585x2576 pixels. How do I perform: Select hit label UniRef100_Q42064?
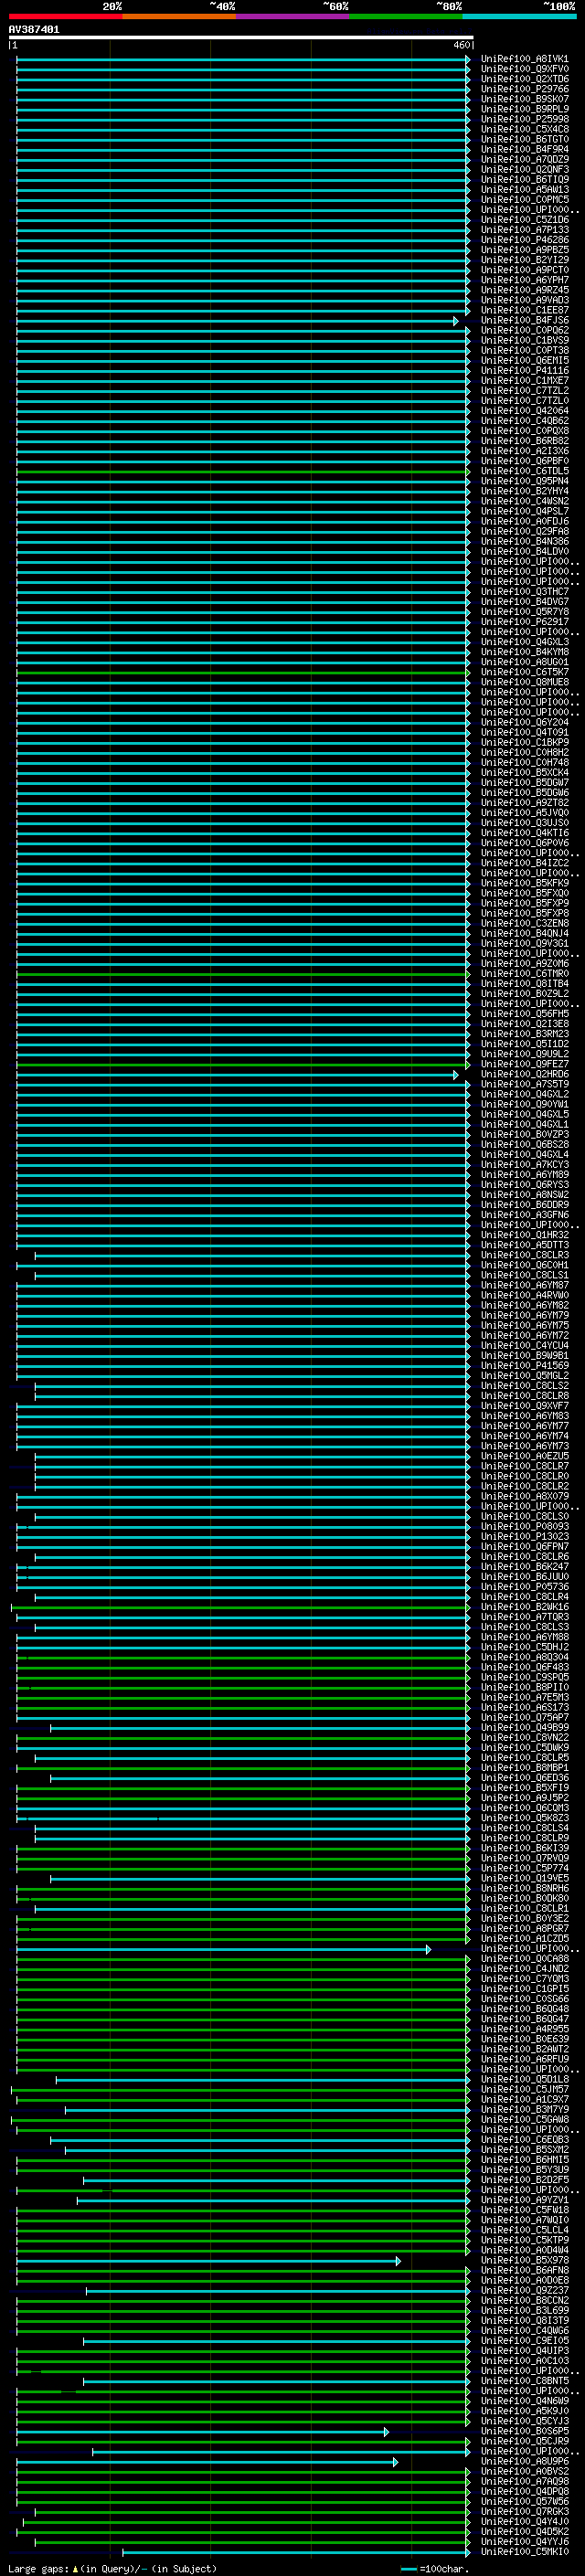click(524, 411)
